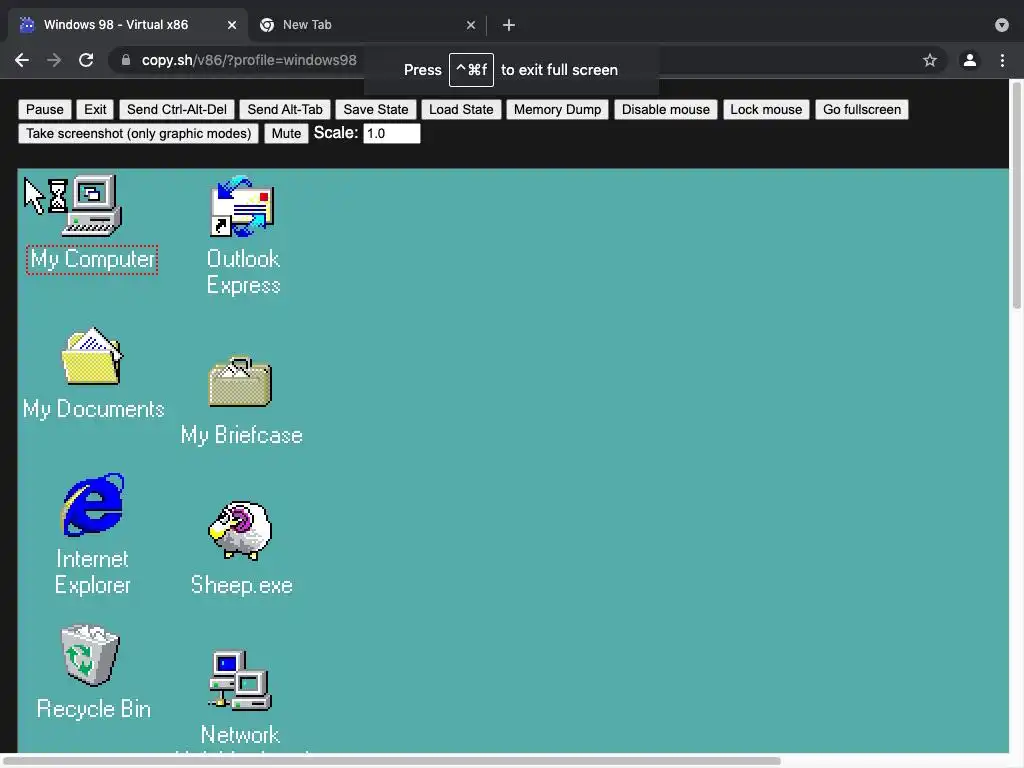Viewport: 1024px width, 768px height.
Task: Click the Internet Explorer label text
Action: click(92, 572)
